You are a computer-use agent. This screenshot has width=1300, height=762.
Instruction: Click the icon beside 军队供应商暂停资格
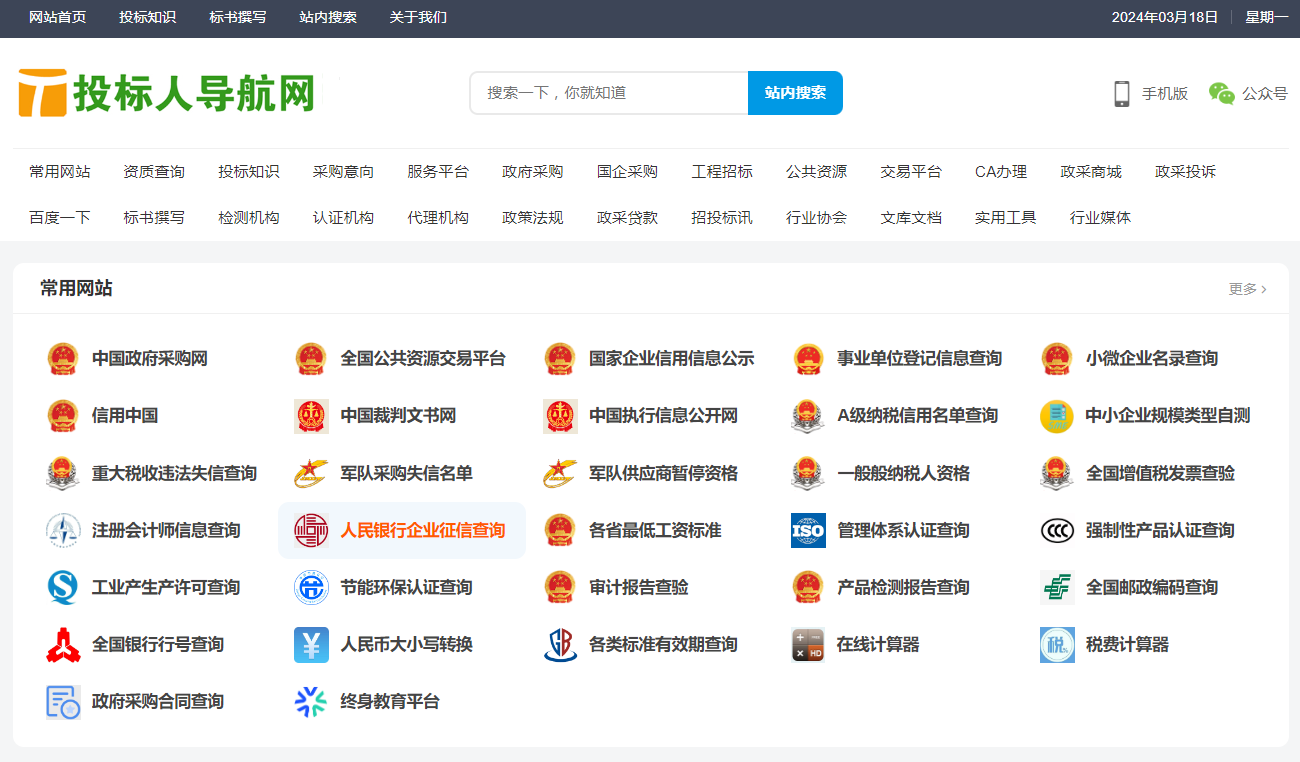(560, 473)
